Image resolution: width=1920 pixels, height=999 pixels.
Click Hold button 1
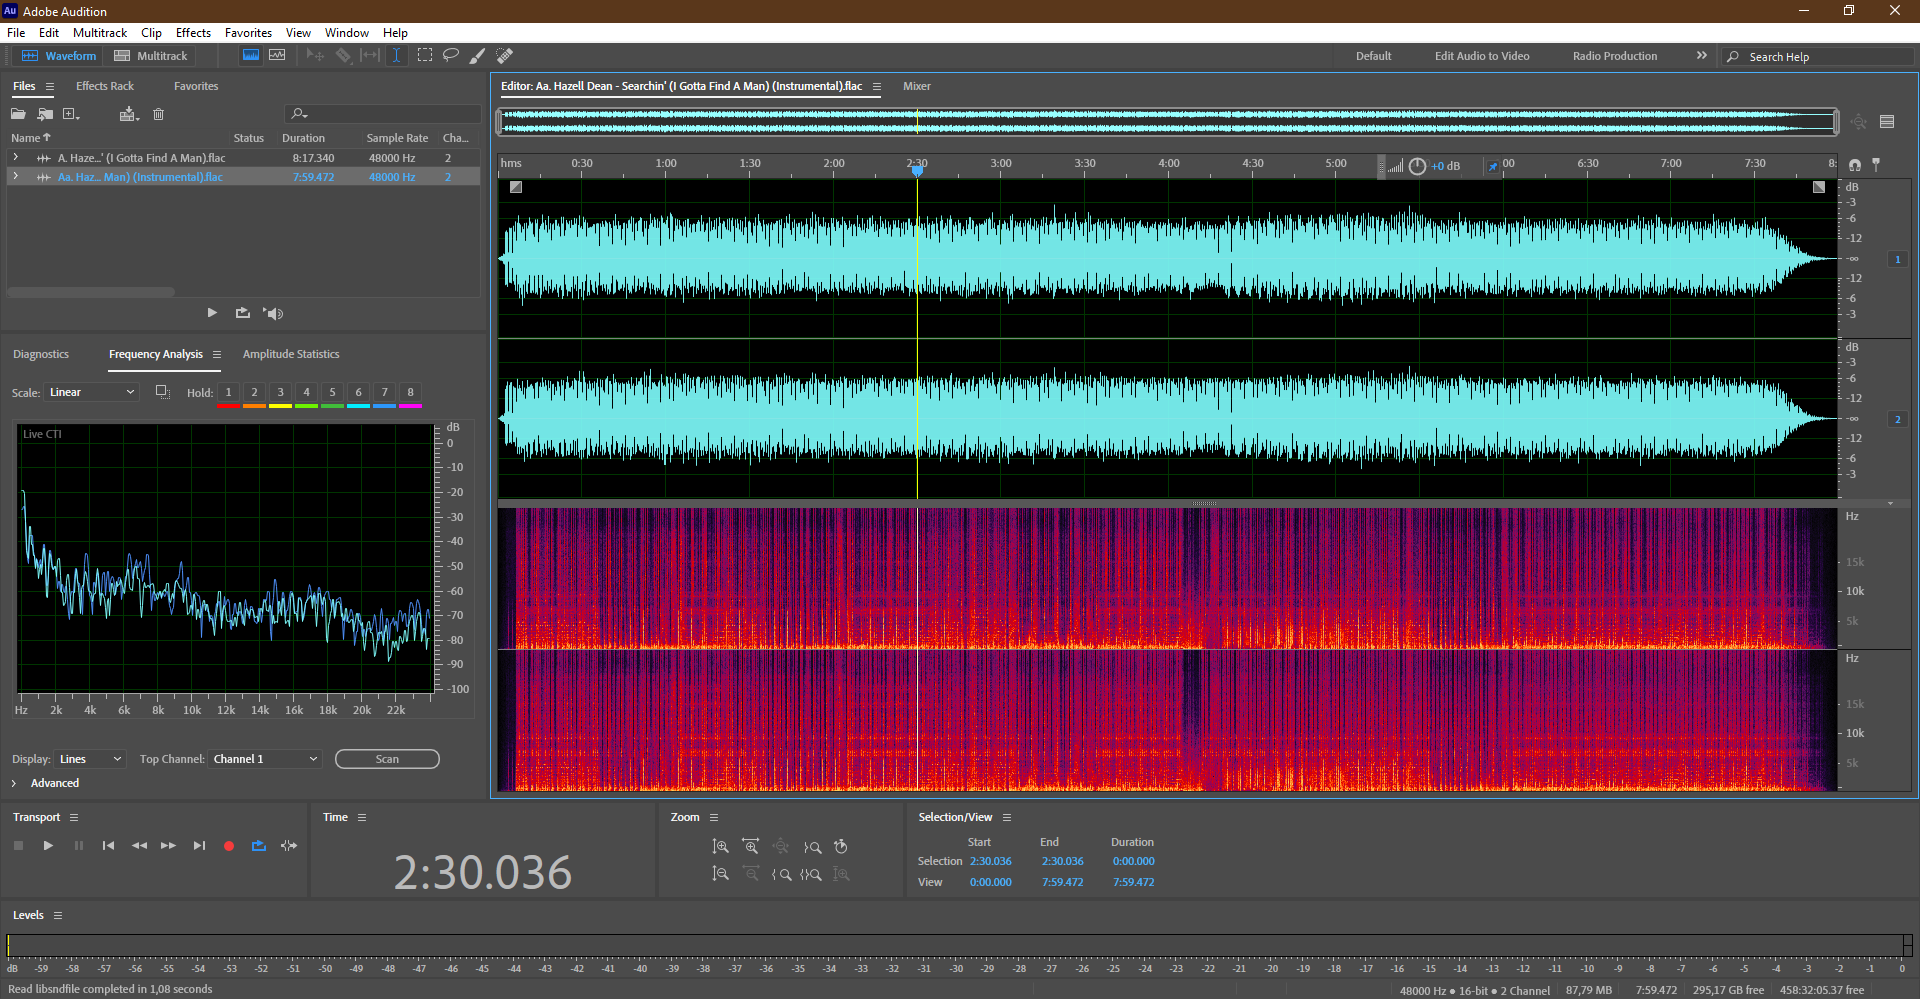pos(228,392)
